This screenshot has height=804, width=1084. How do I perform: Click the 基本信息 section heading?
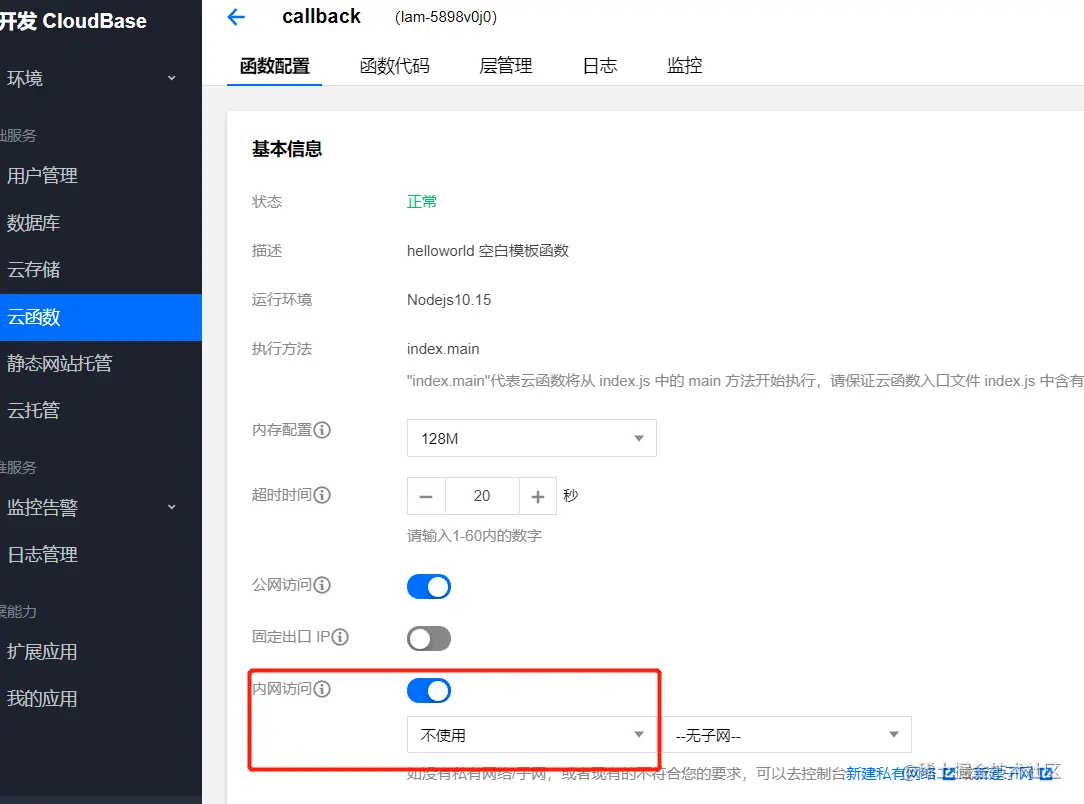point(287,149)
